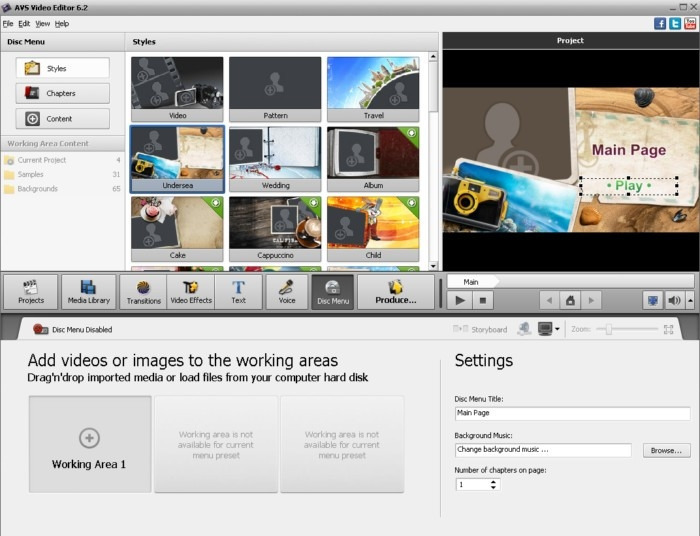Switch to the Chapters section
Screen dimensions: 700x536
(x=62, y=93)
